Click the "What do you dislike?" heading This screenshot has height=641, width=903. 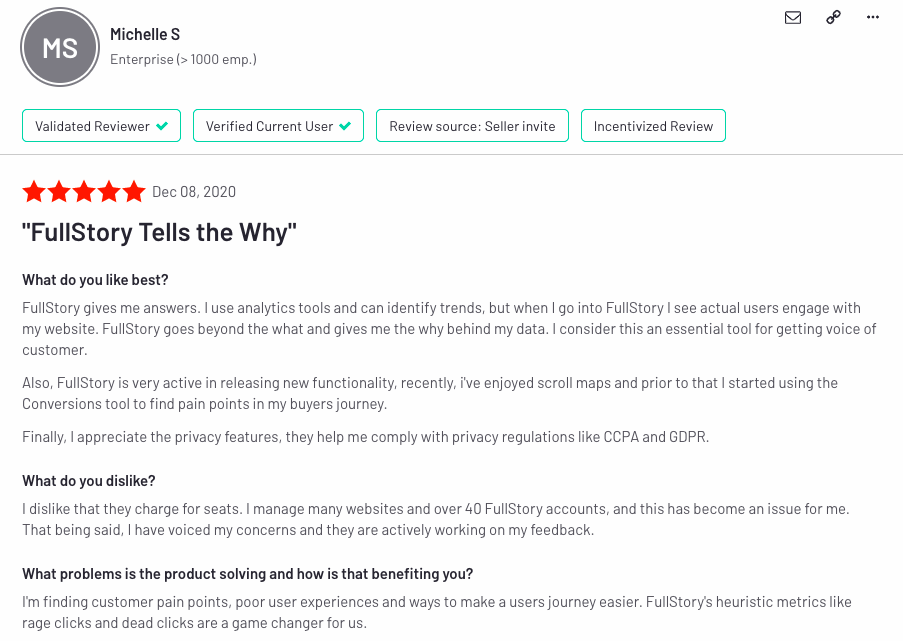pos(89,481)
